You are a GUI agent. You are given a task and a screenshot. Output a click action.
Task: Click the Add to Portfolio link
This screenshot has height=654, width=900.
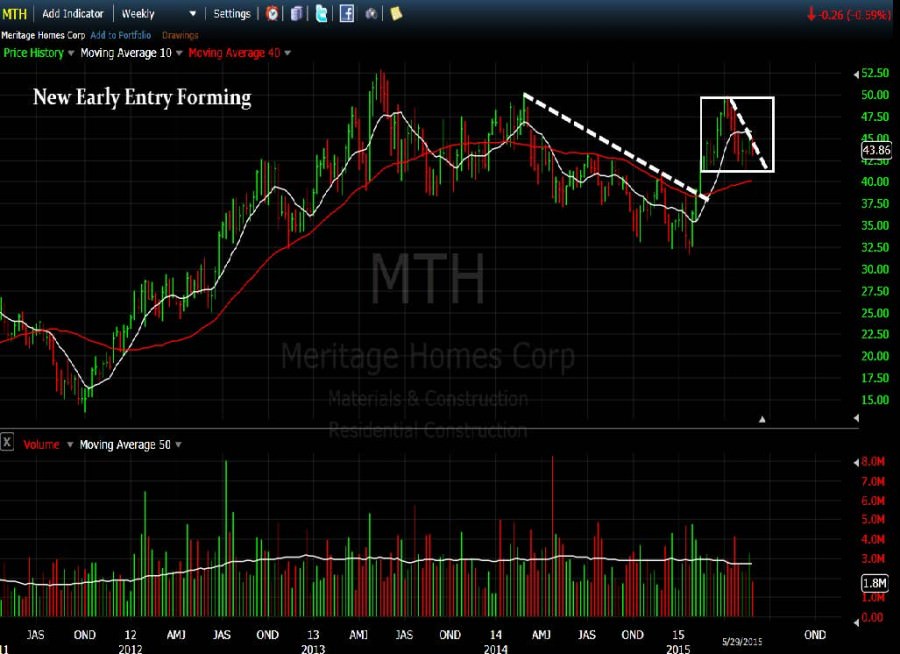tap(121, 35)
